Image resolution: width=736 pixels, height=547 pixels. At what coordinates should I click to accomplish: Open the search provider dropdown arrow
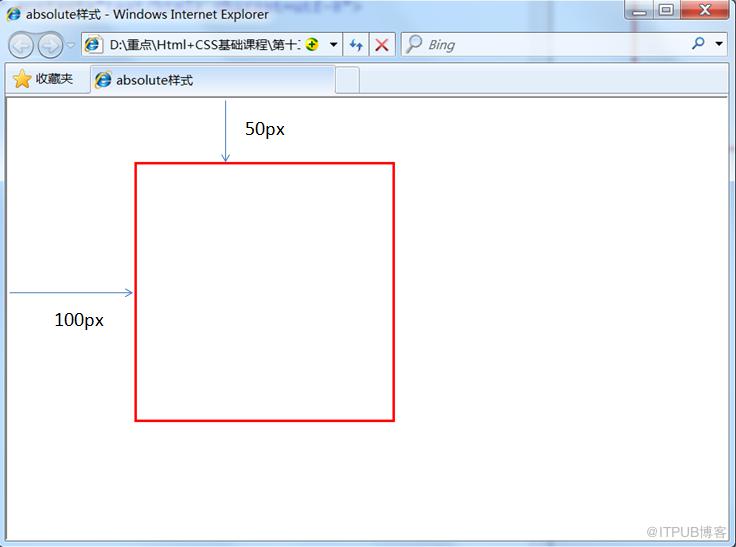point(719,44)
